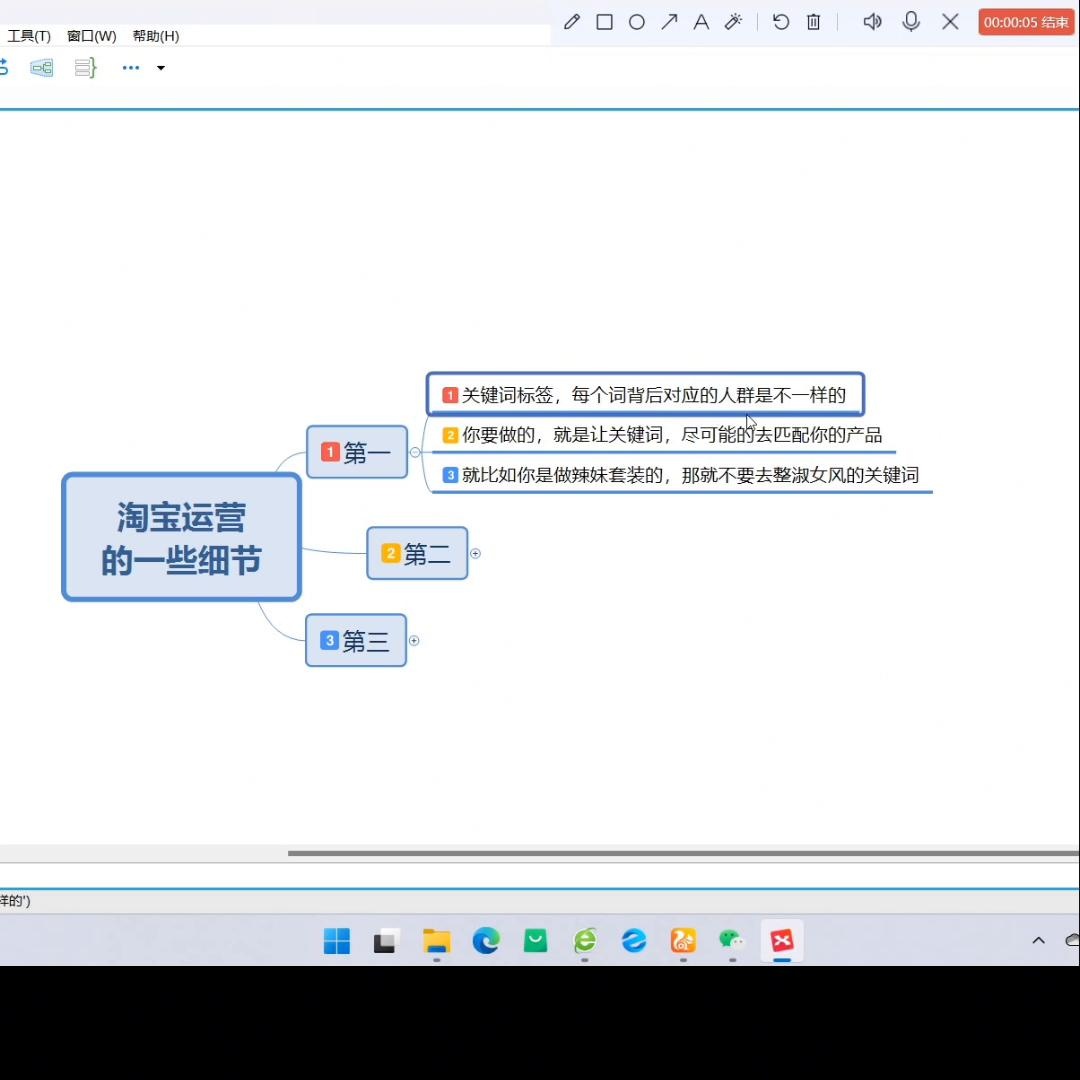Expand the 第二 branch
The image size is (1080, 1080).
pos(475,554)
